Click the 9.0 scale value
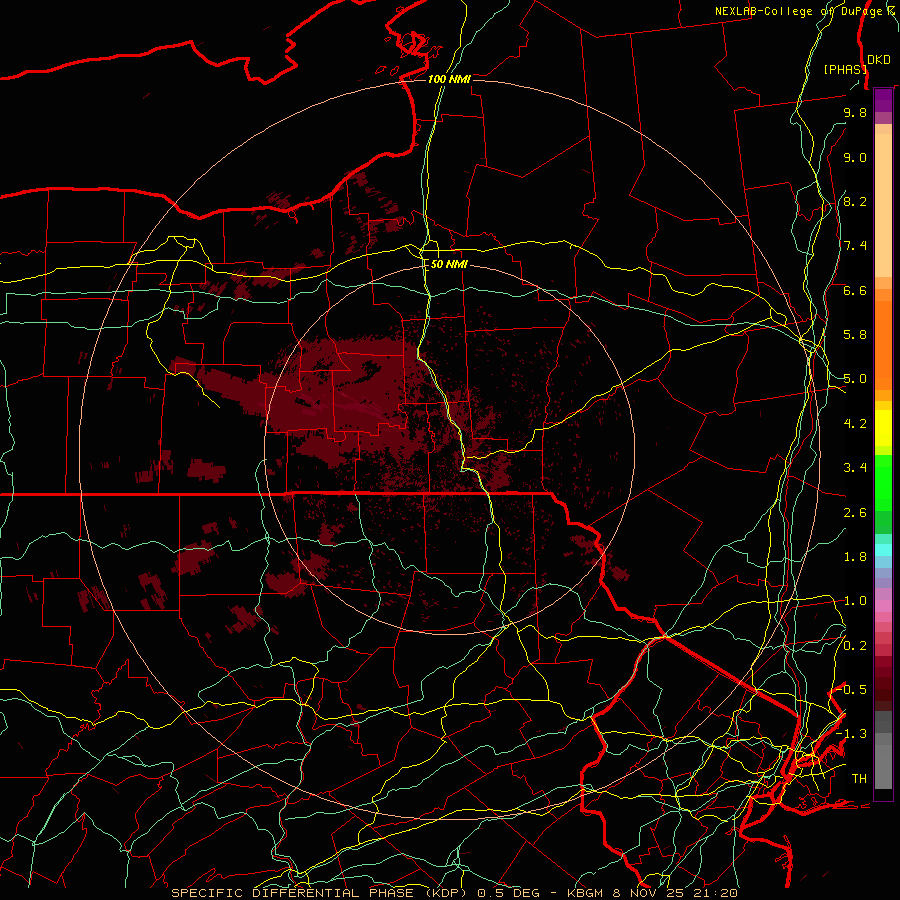The height and width of the screenshot is (900, 900). [x=855, y=157]
